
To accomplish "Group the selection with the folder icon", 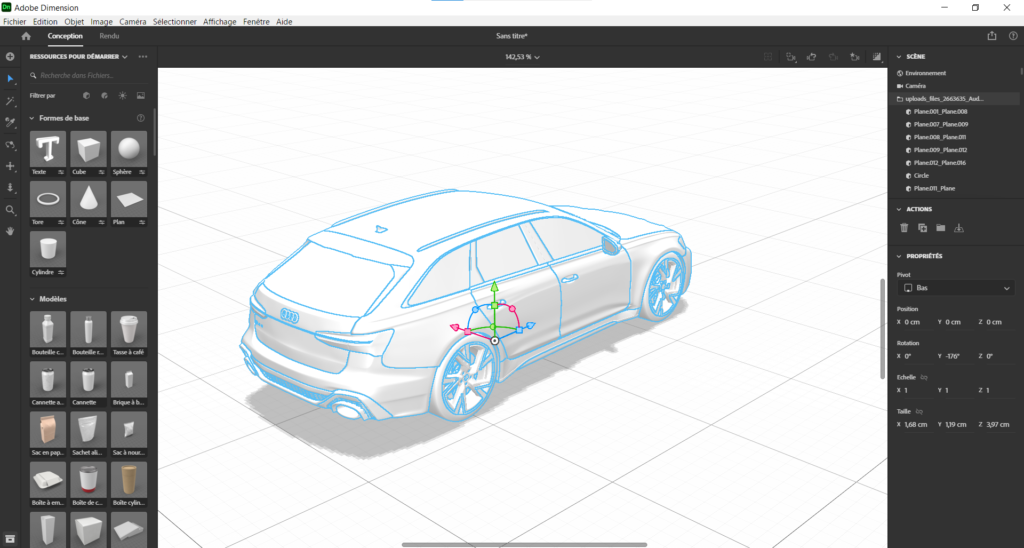I will point(940,228).
